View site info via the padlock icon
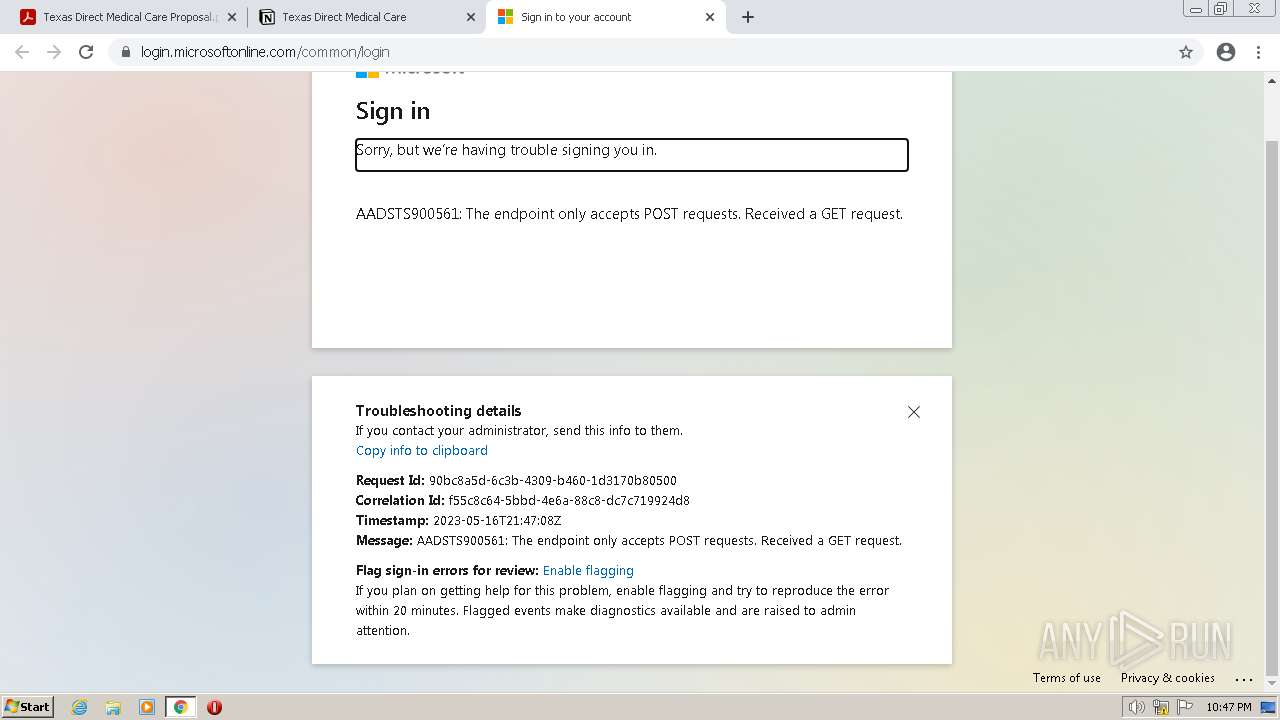This screenshot has width=1280, height=720. point(126,52)
